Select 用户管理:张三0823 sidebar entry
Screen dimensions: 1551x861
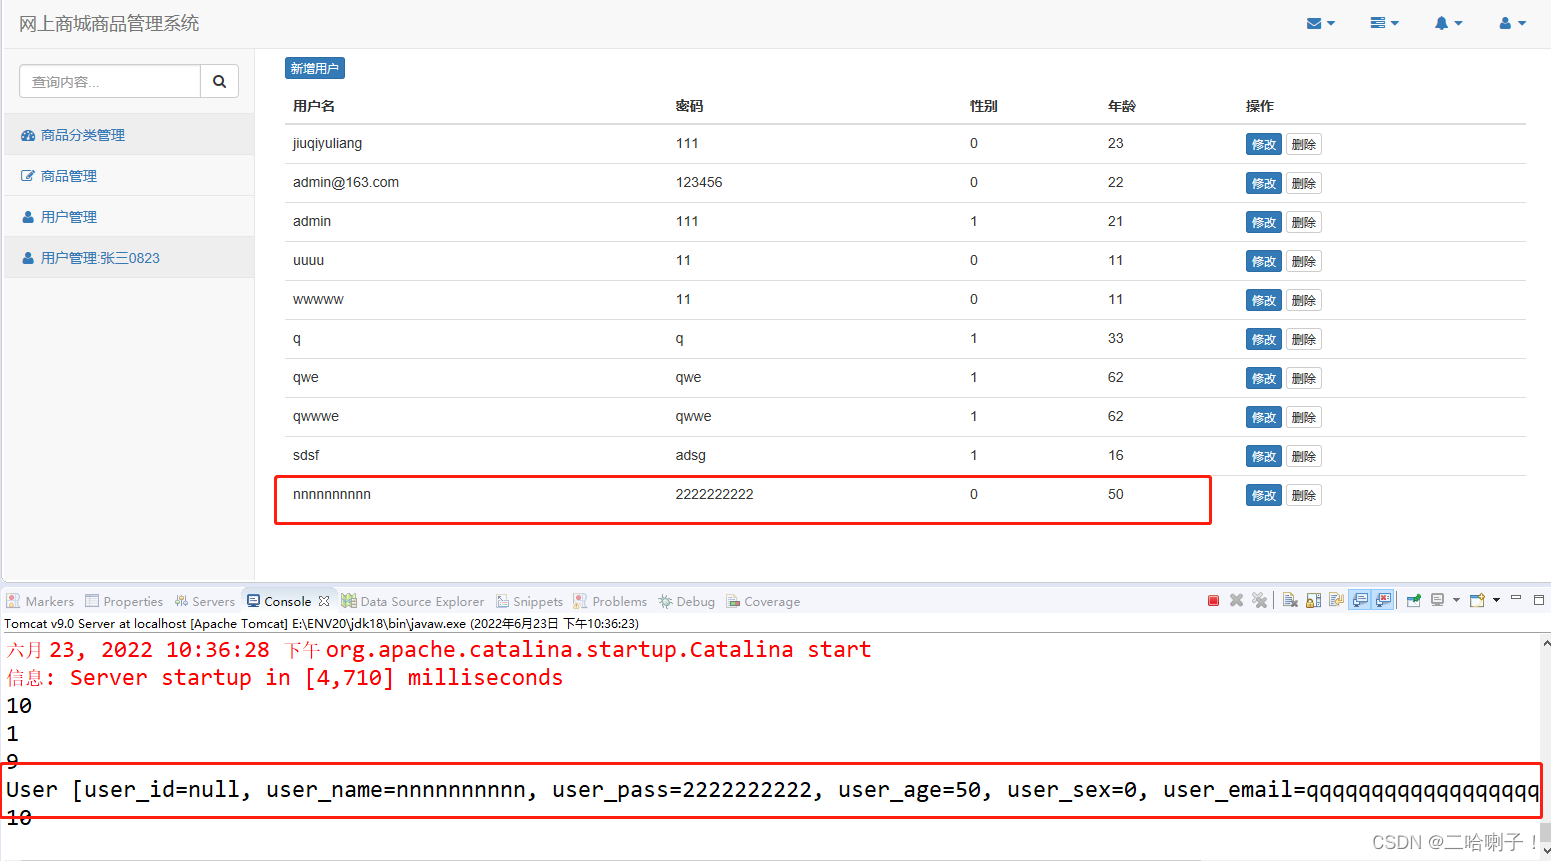(129, 258)
